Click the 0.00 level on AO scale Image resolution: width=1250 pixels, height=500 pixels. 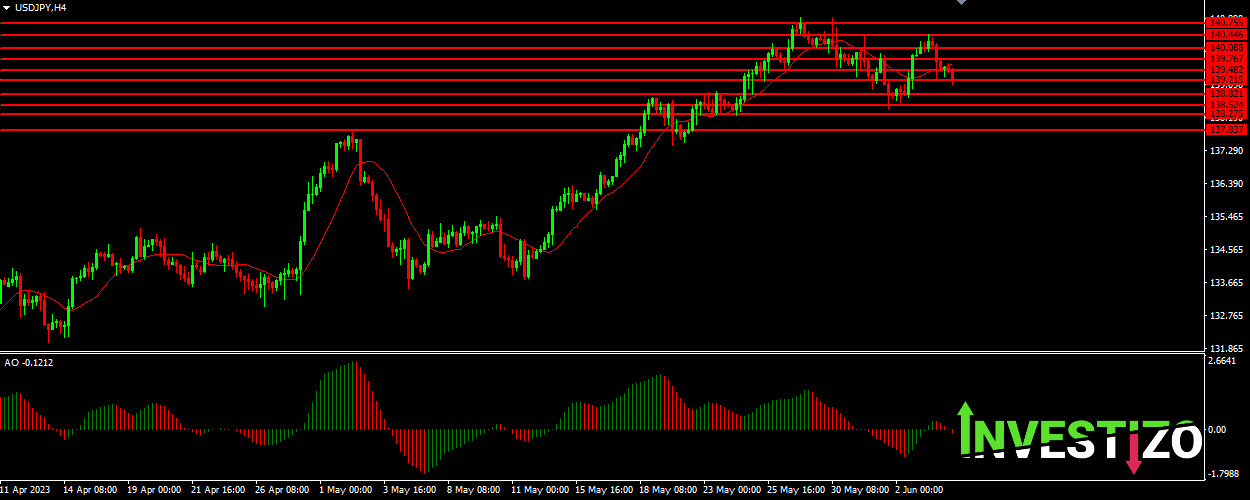[x=1217, y=430]
